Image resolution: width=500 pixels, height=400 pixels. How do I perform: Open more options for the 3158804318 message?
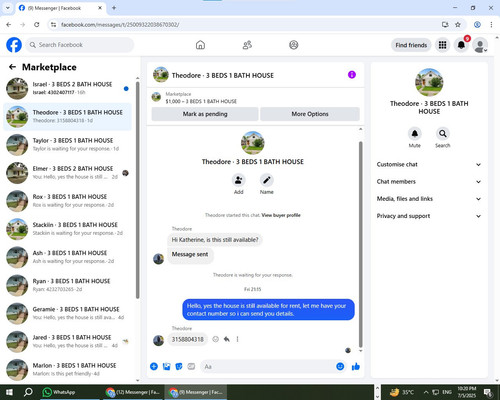tap(237, 339)
